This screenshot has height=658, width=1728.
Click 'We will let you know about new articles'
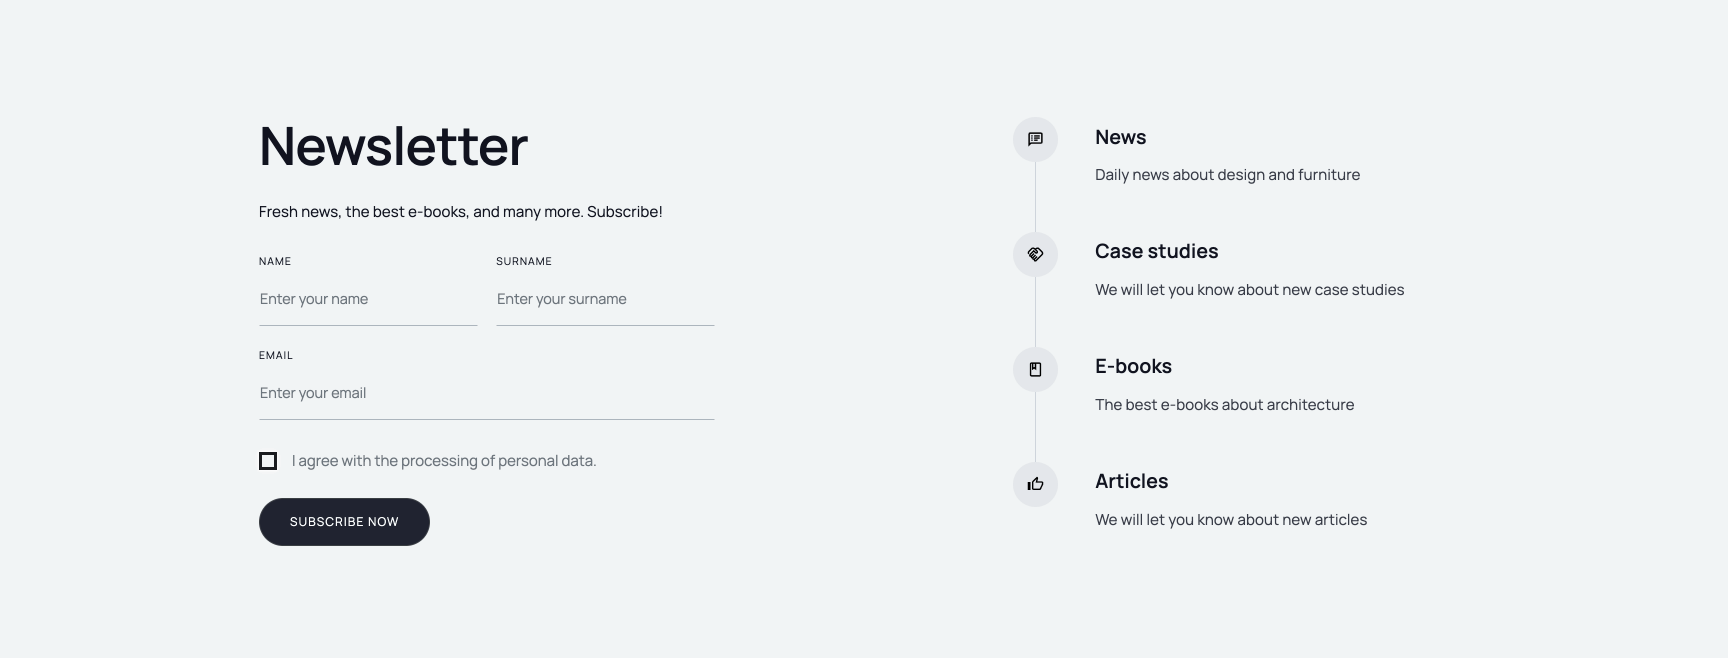pos(1231,520)
